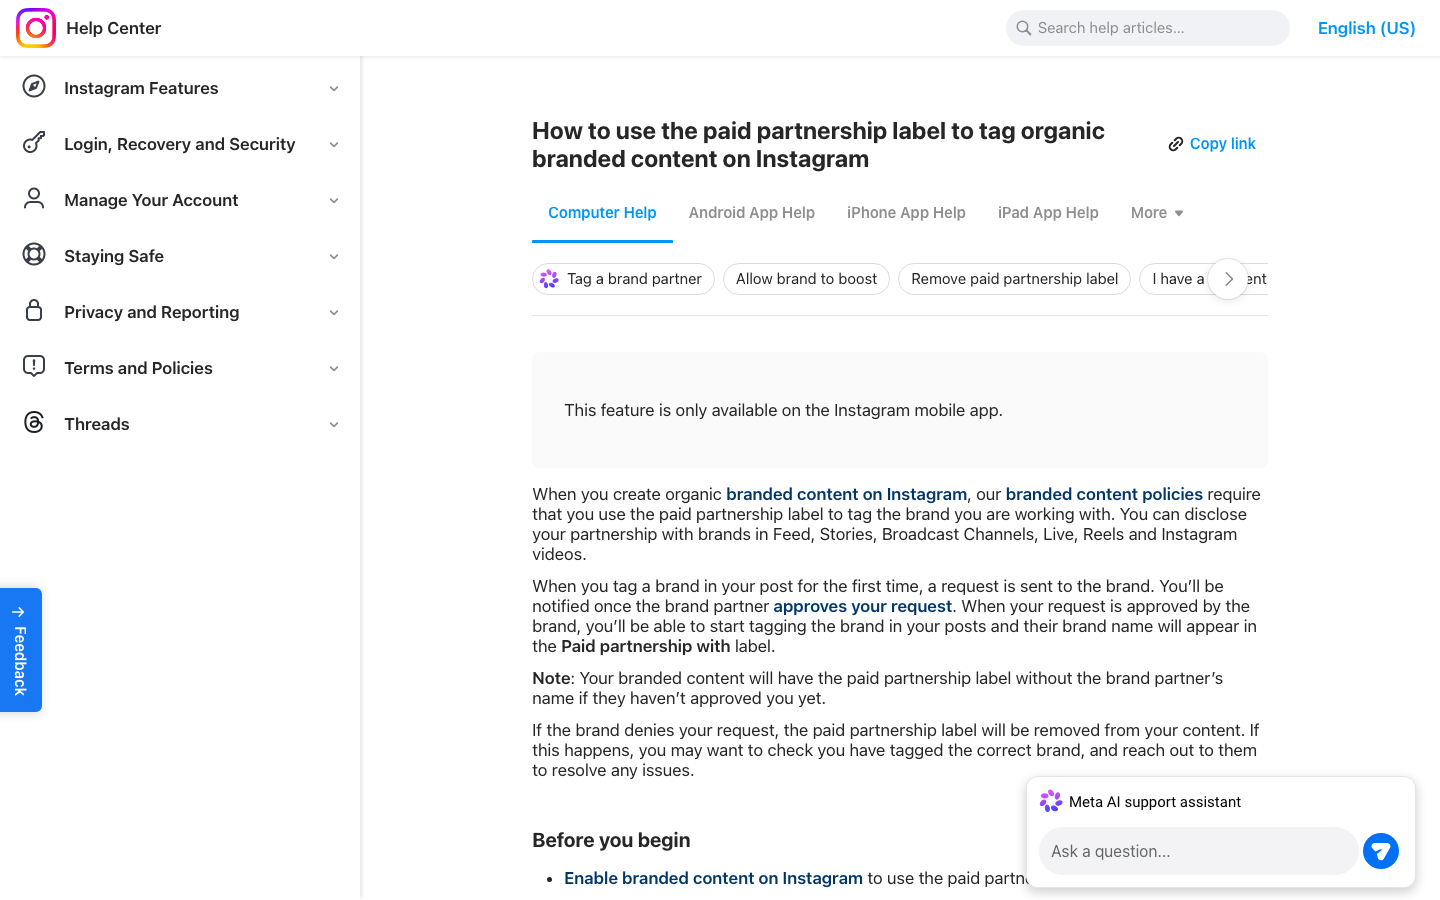Click the Tag a brand partner chip
This screenshot has height=900, width=1440.
pos(623,279)
